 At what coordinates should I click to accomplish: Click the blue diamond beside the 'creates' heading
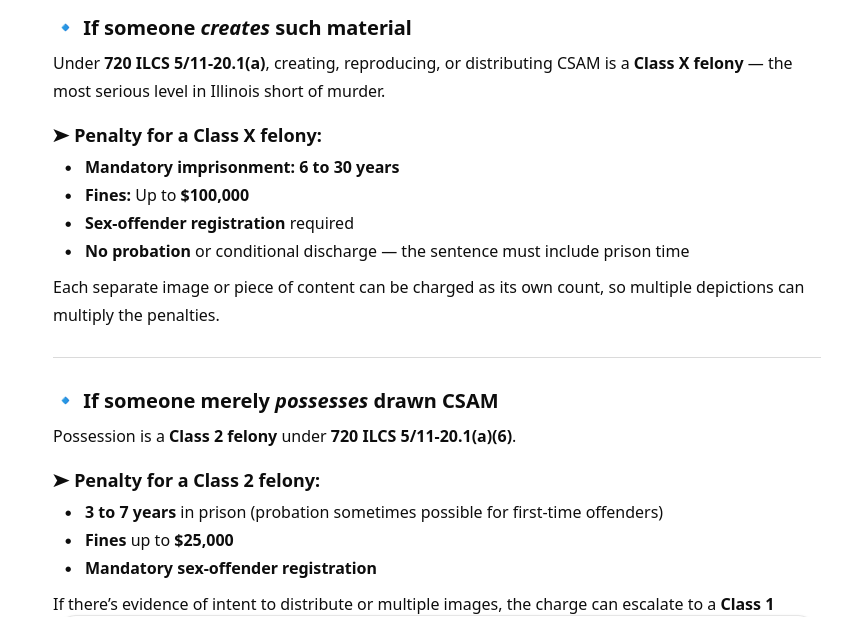66,28
